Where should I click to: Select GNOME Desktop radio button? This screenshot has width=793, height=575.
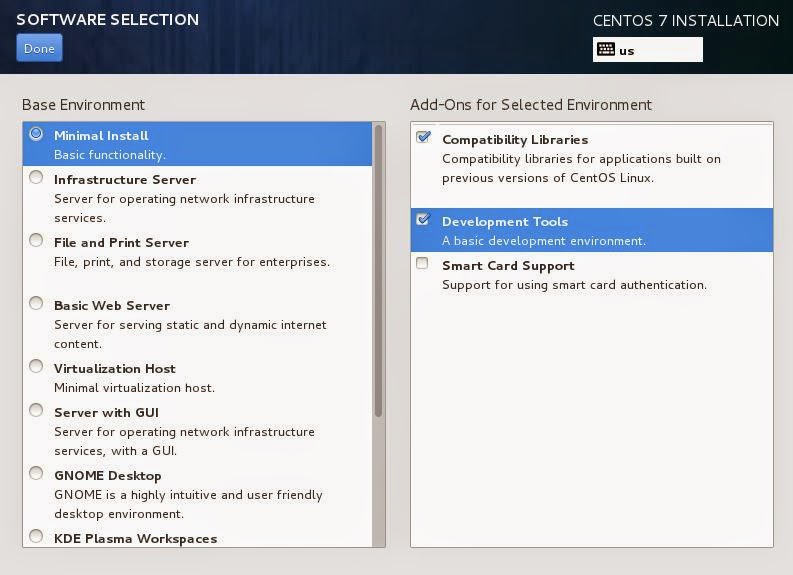tap(36, 473)
